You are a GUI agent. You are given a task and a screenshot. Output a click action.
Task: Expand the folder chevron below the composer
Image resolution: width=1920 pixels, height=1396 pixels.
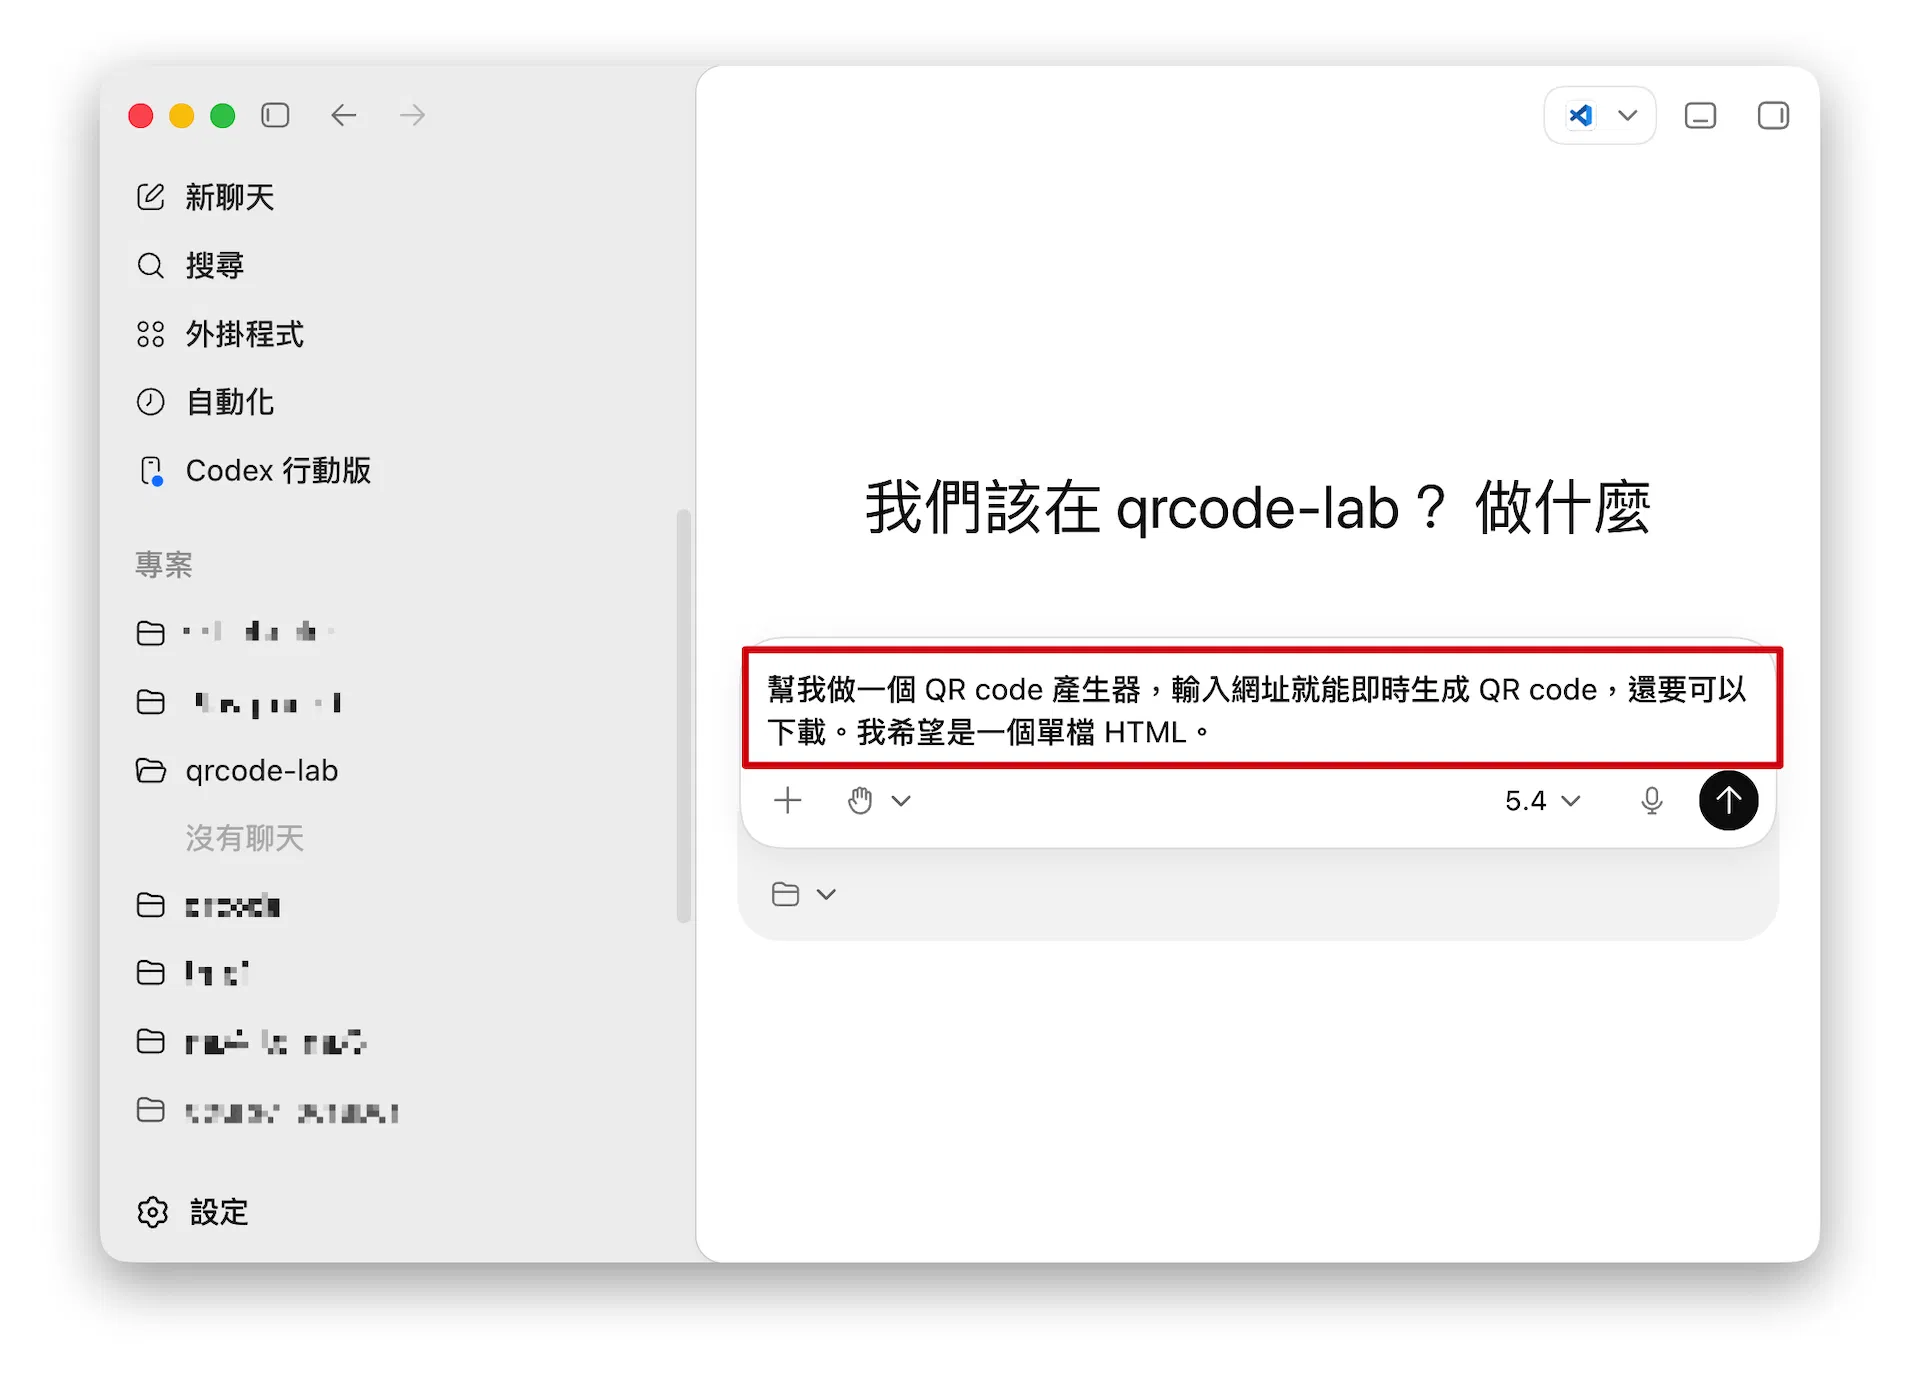coord(826,894)
